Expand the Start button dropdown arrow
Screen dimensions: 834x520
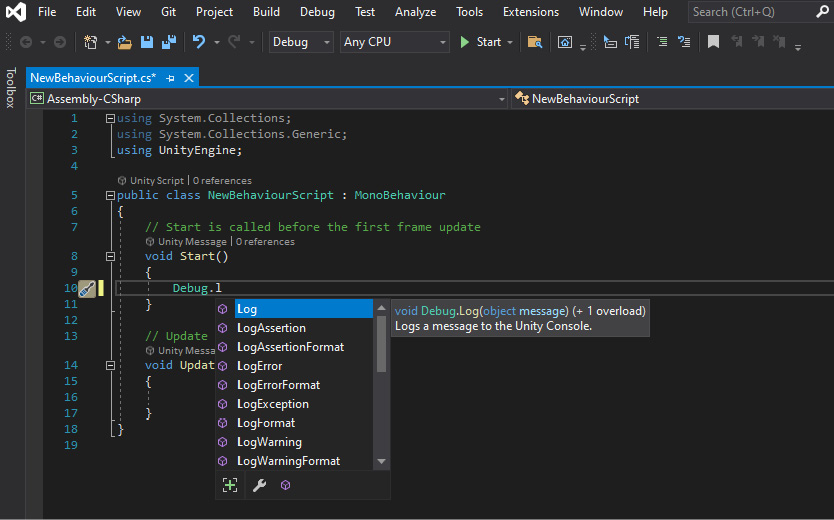click(x=510, y=42)
